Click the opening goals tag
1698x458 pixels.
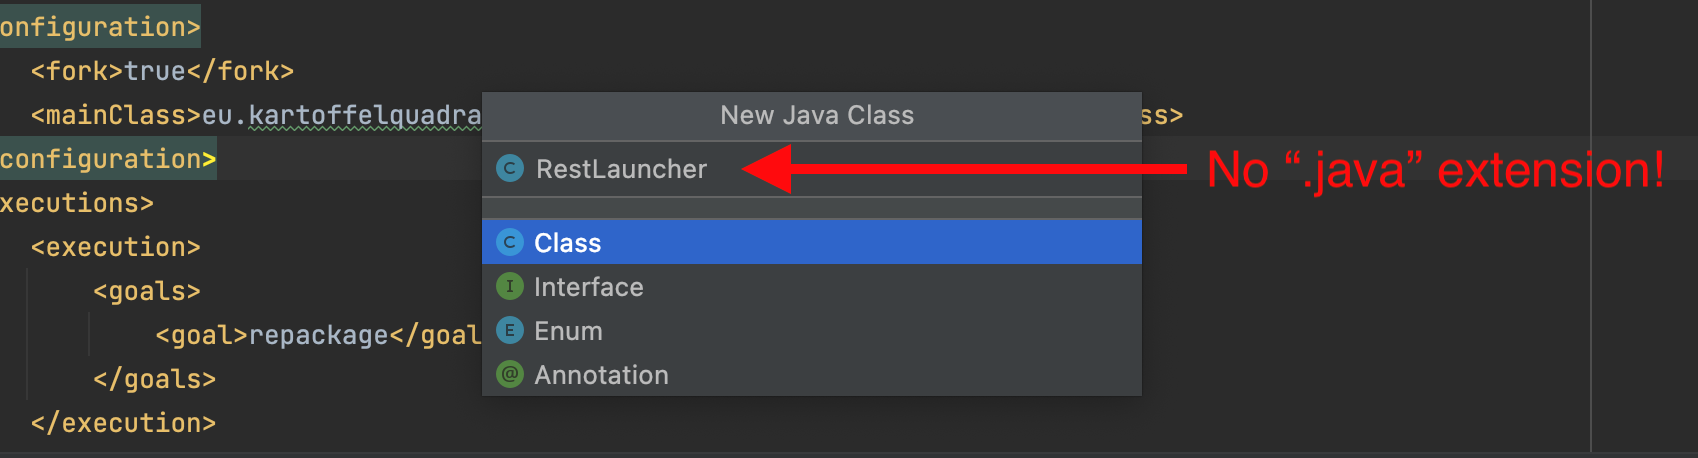pos(147,291)
